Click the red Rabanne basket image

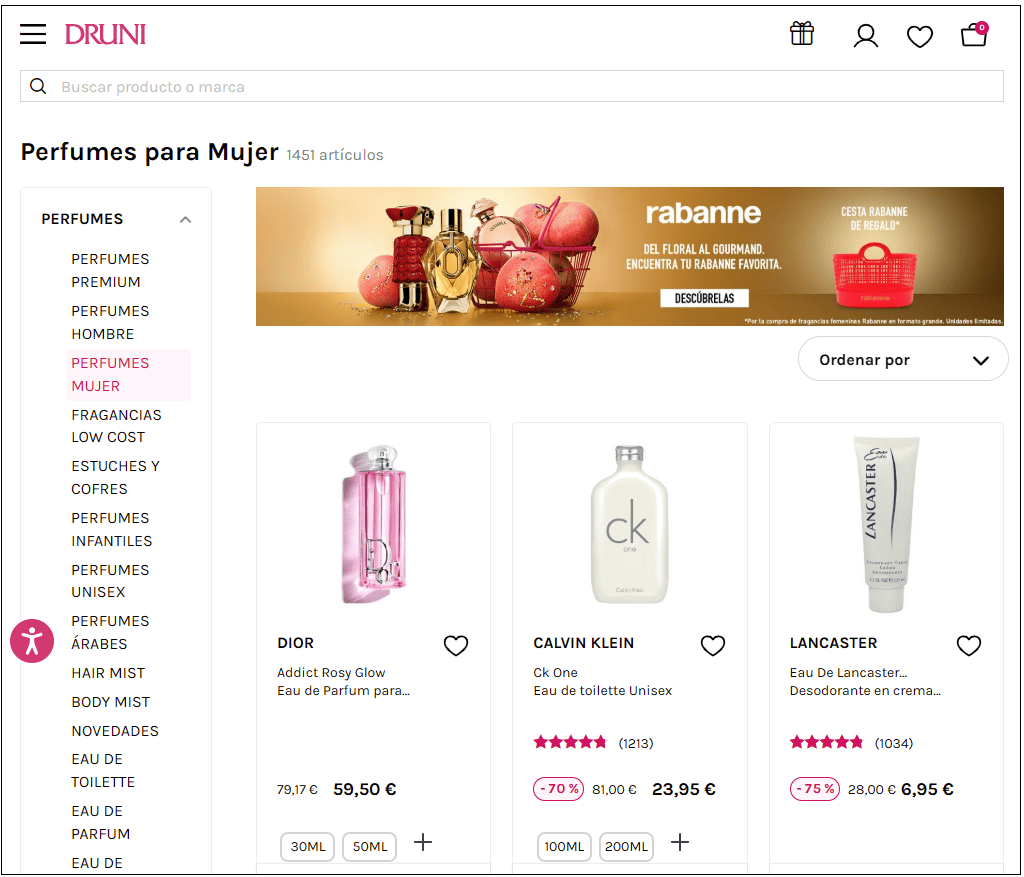874,274
